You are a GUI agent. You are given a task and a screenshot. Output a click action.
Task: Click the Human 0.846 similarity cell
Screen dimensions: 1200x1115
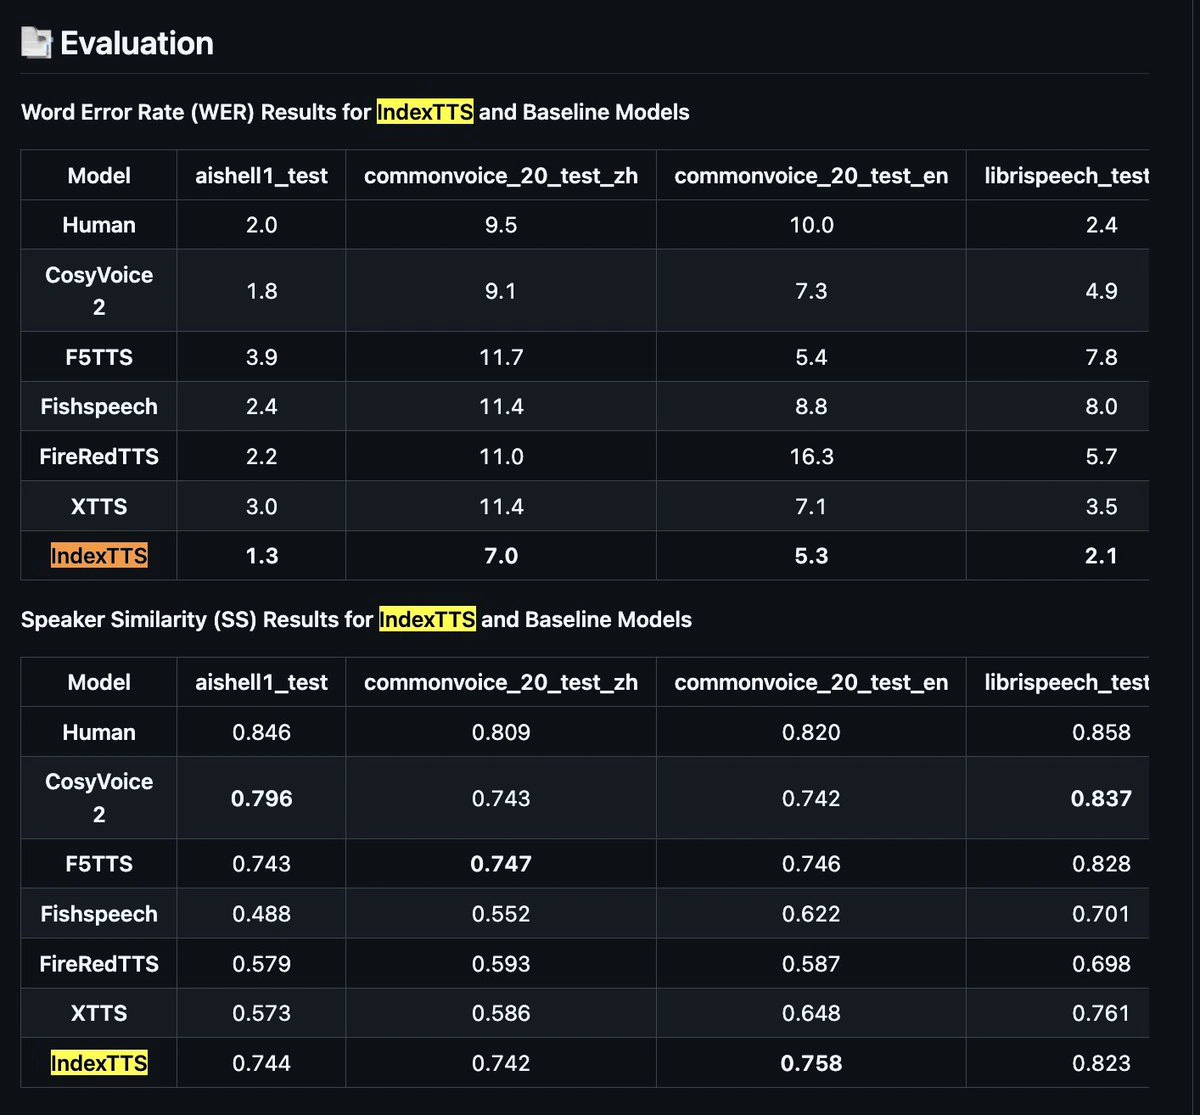pos(261,732)
